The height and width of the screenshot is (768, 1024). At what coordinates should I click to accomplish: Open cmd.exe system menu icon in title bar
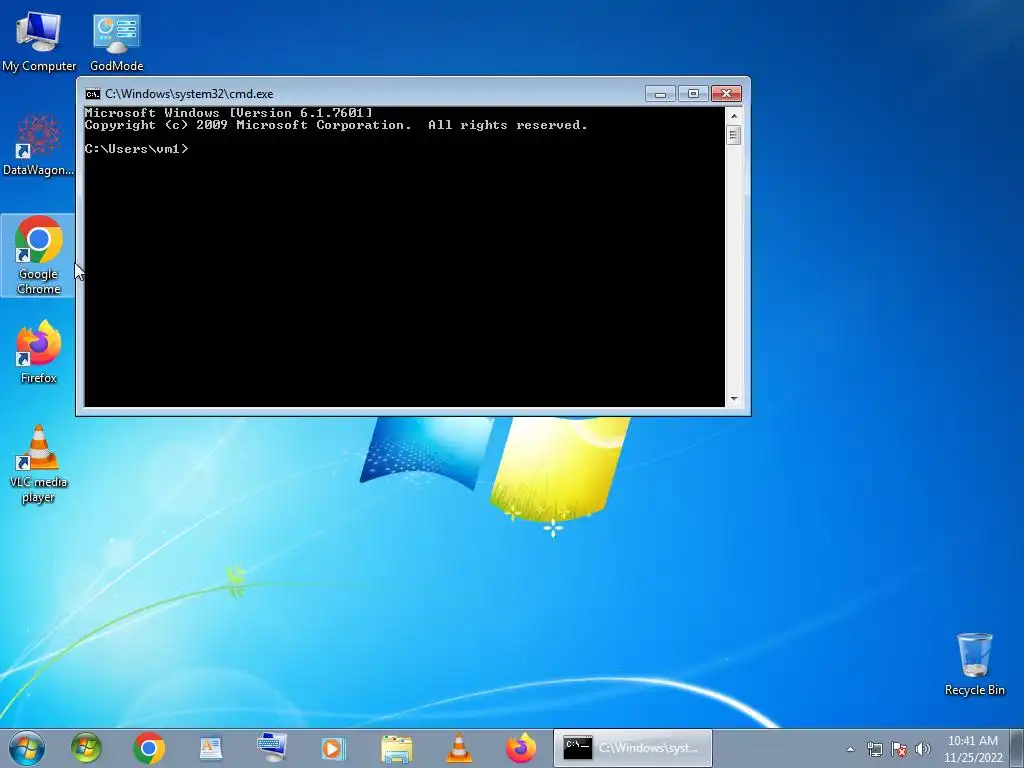(x=93, y=94)
